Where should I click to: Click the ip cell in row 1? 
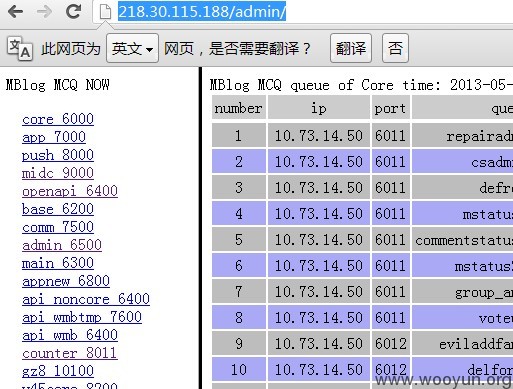coord(319,135)
